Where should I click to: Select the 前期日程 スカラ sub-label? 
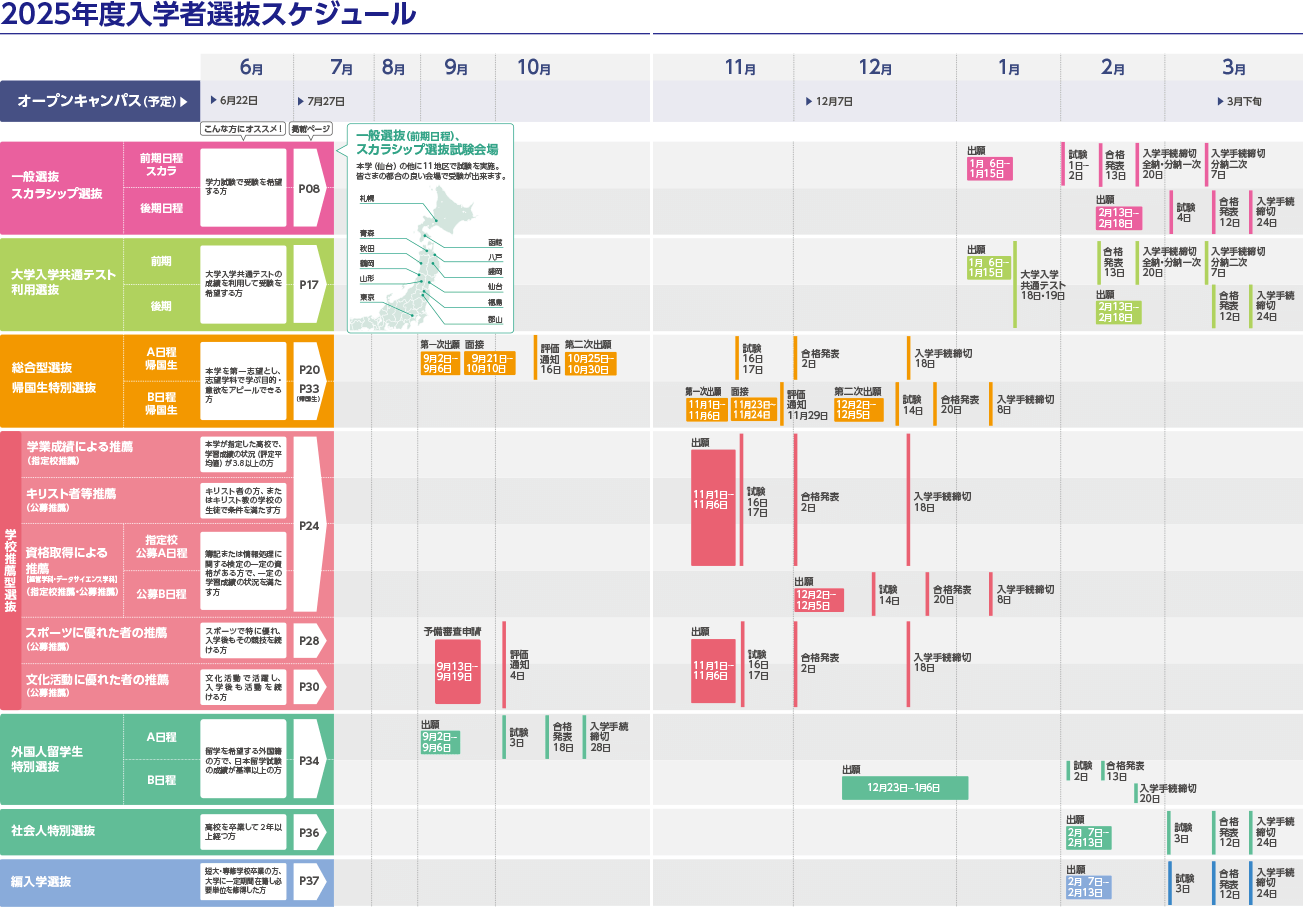coord(161,165)
